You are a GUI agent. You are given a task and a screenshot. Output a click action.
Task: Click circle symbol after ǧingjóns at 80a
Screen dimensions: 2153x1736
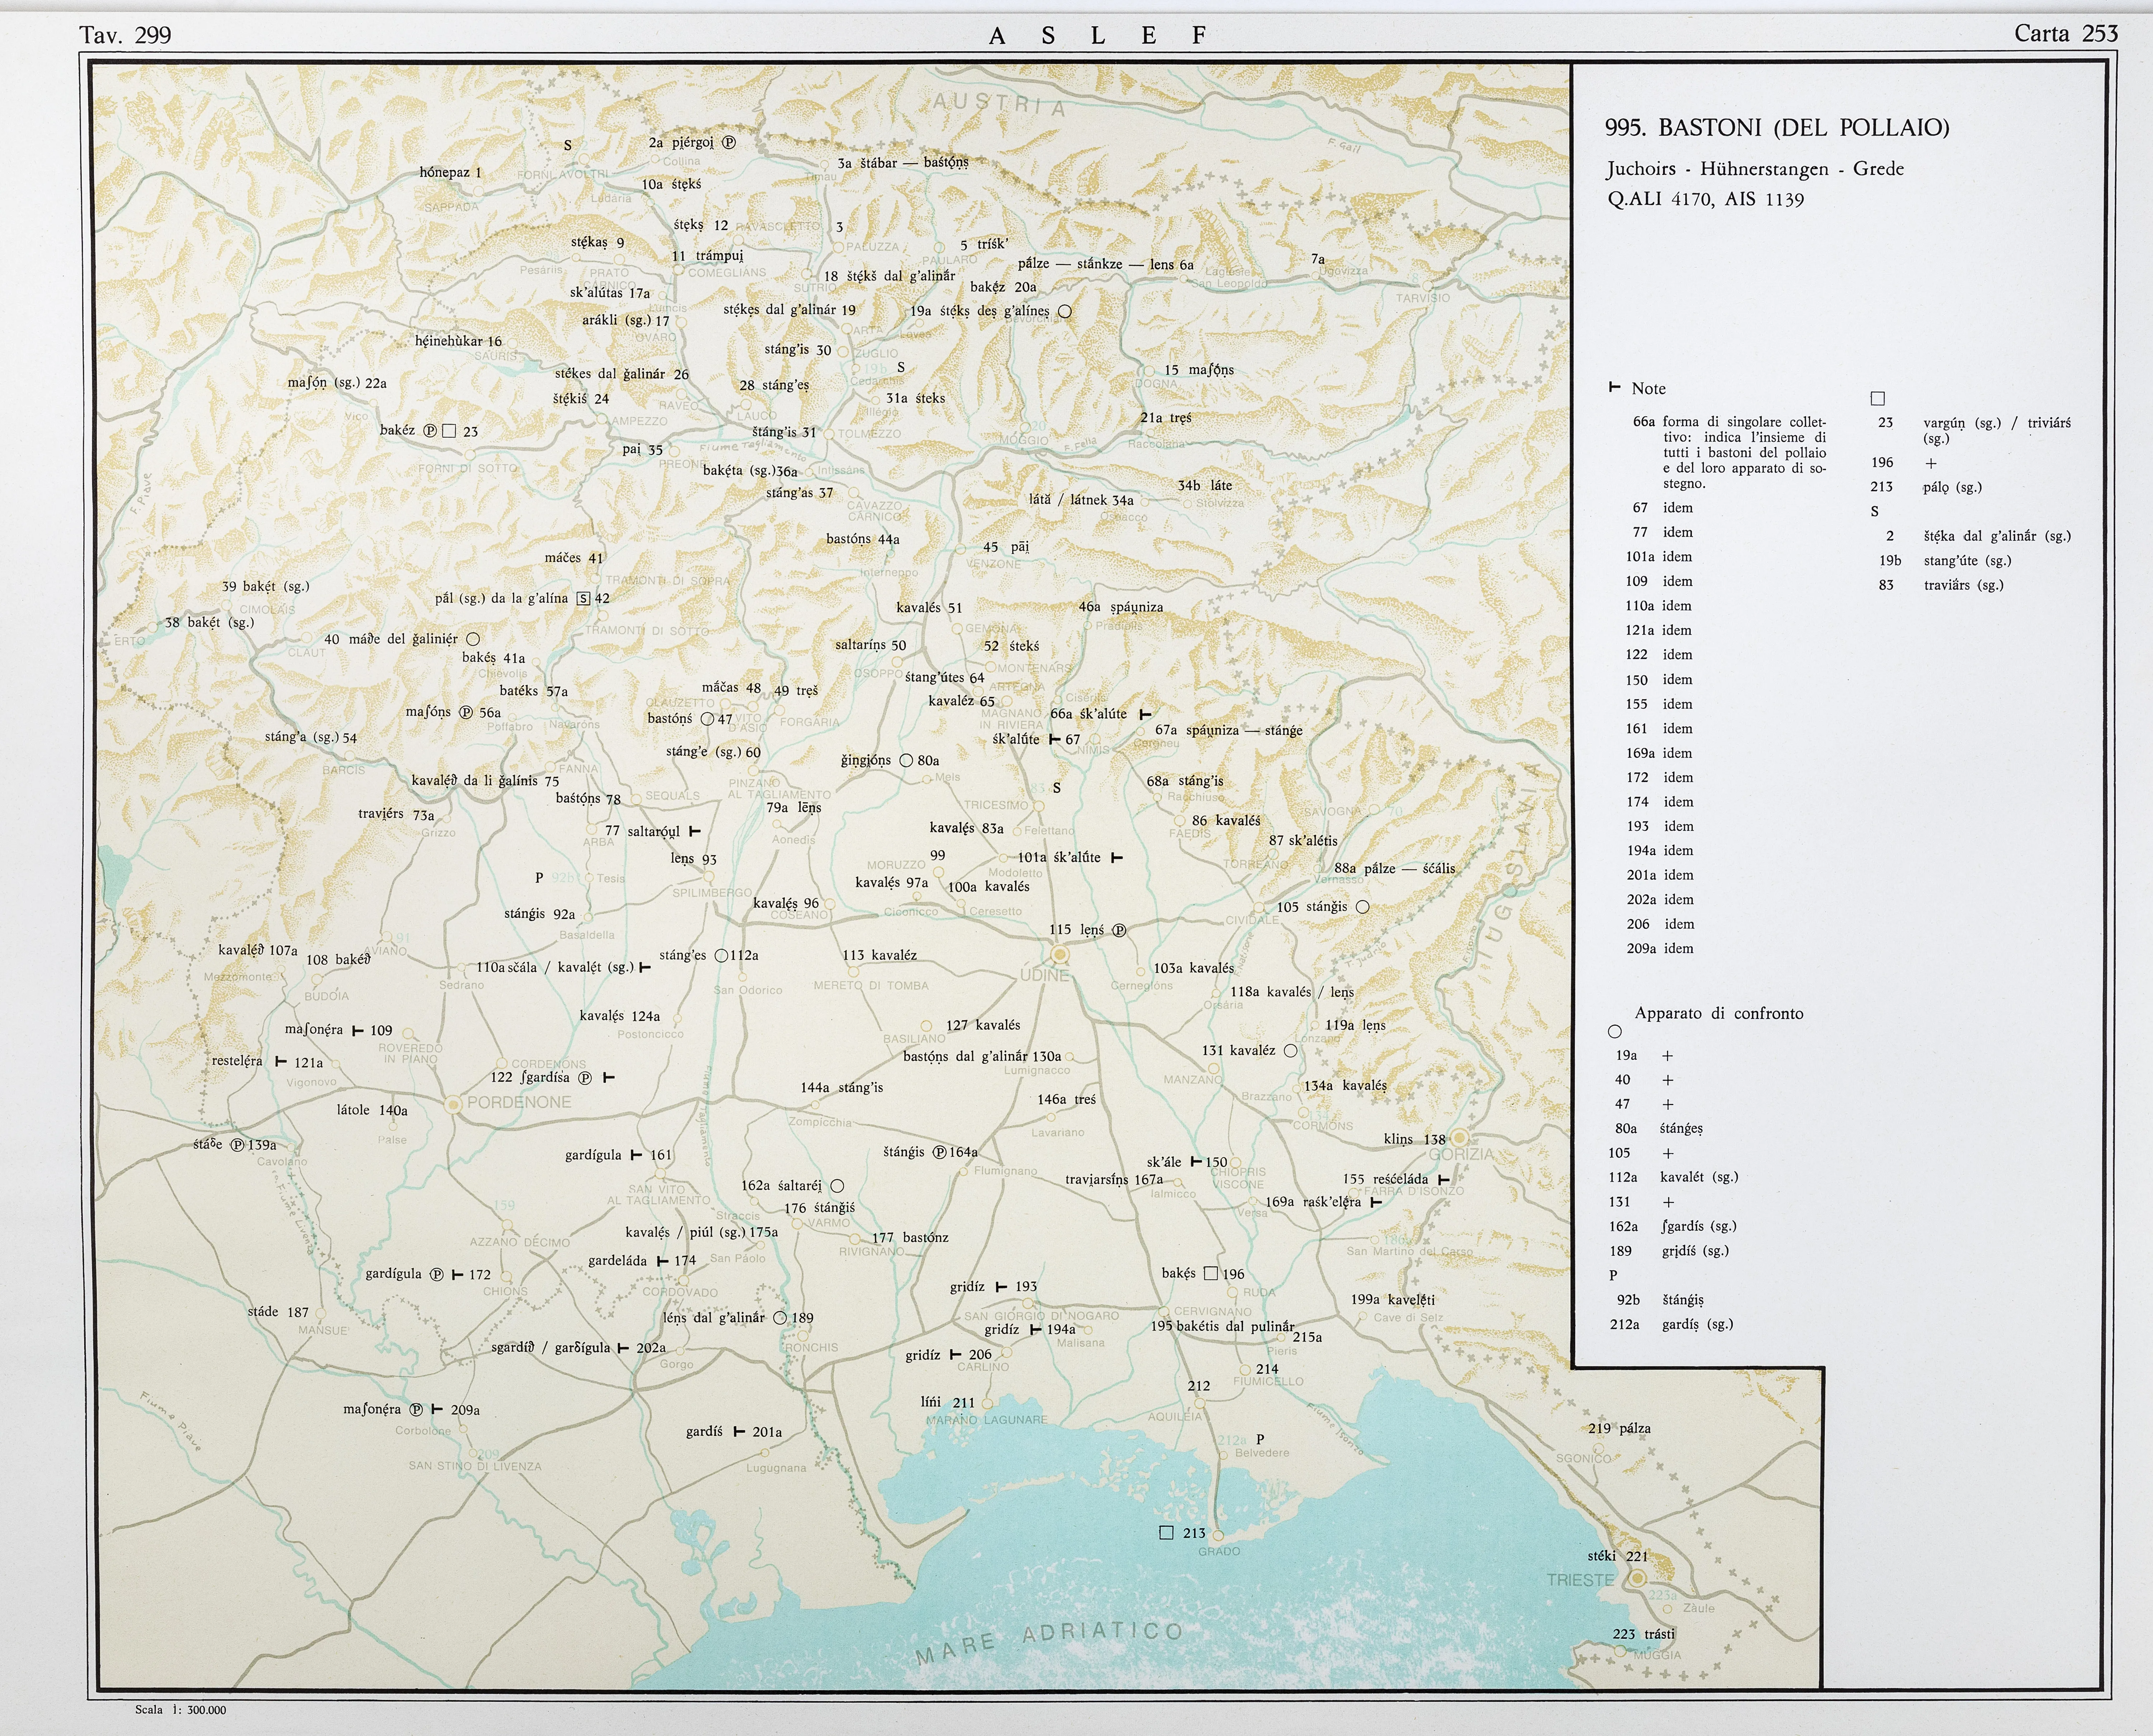pos(906,760)
